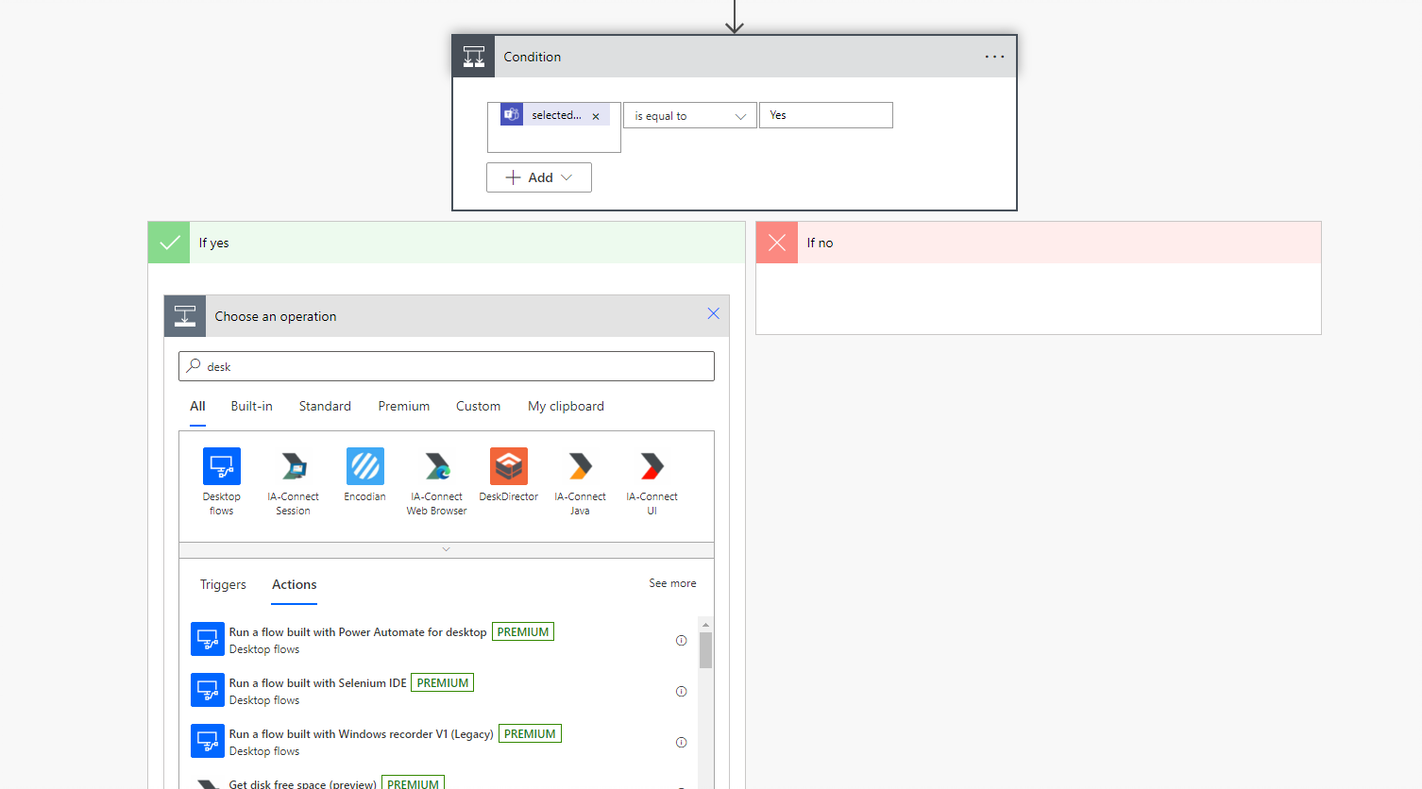Click the If no branch header
1422x789 pixels.
1038,242
